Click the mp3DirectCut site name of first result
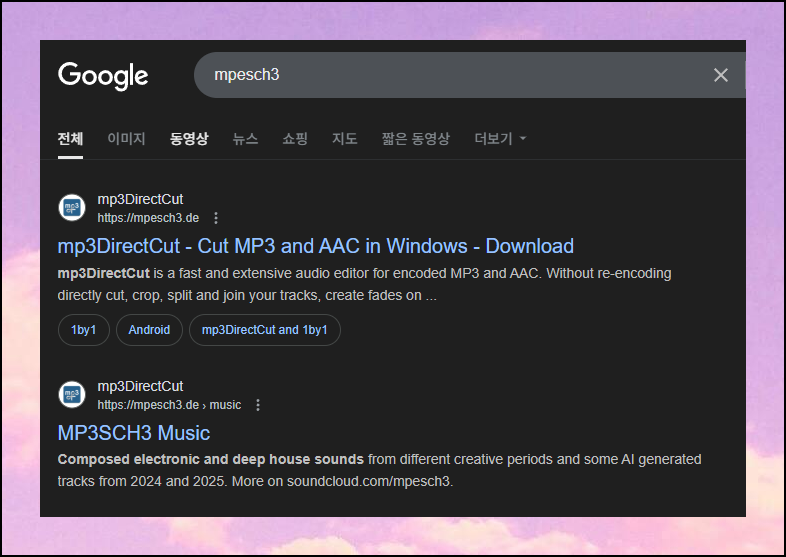Viewport: 786px width, 557px height. [140, 200]
